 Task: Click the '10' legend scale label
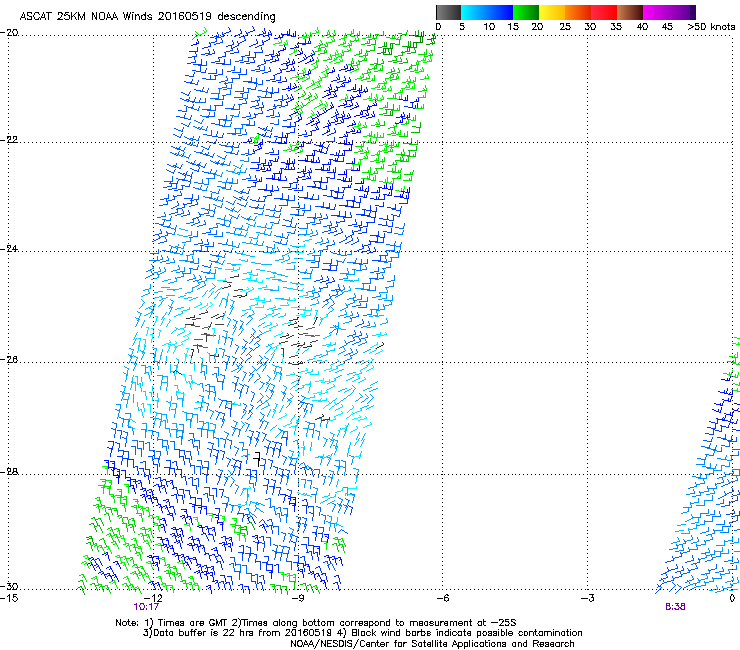[x=489, y=26]
